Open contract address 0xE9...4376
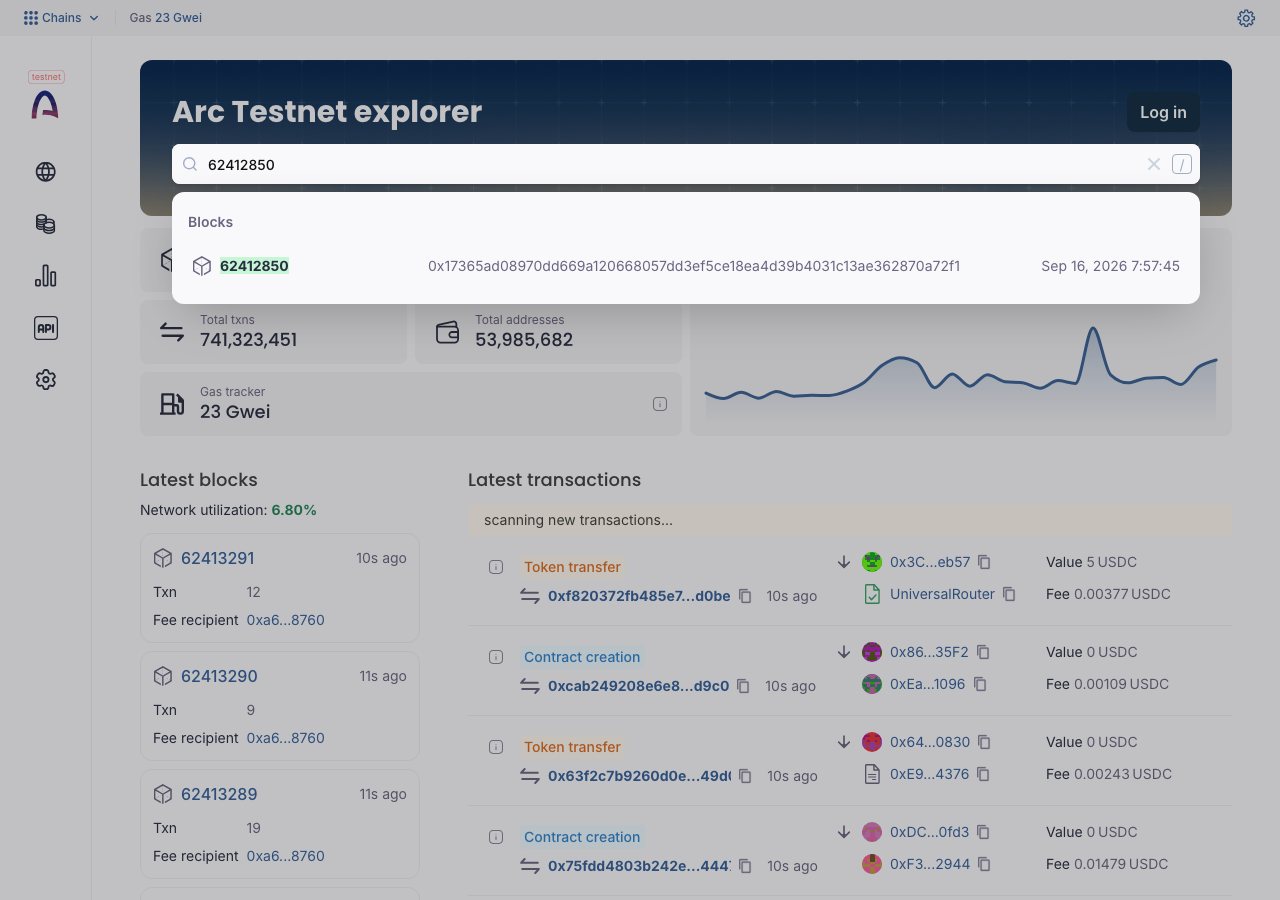 [929, 774]
